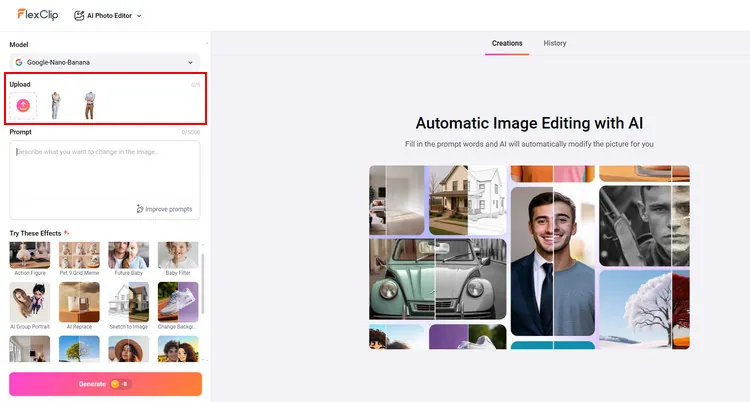Select the second uploaded person thumbnail with brown pants
The height and width of the screenshot is (402, 750).
tap(89, 105)
